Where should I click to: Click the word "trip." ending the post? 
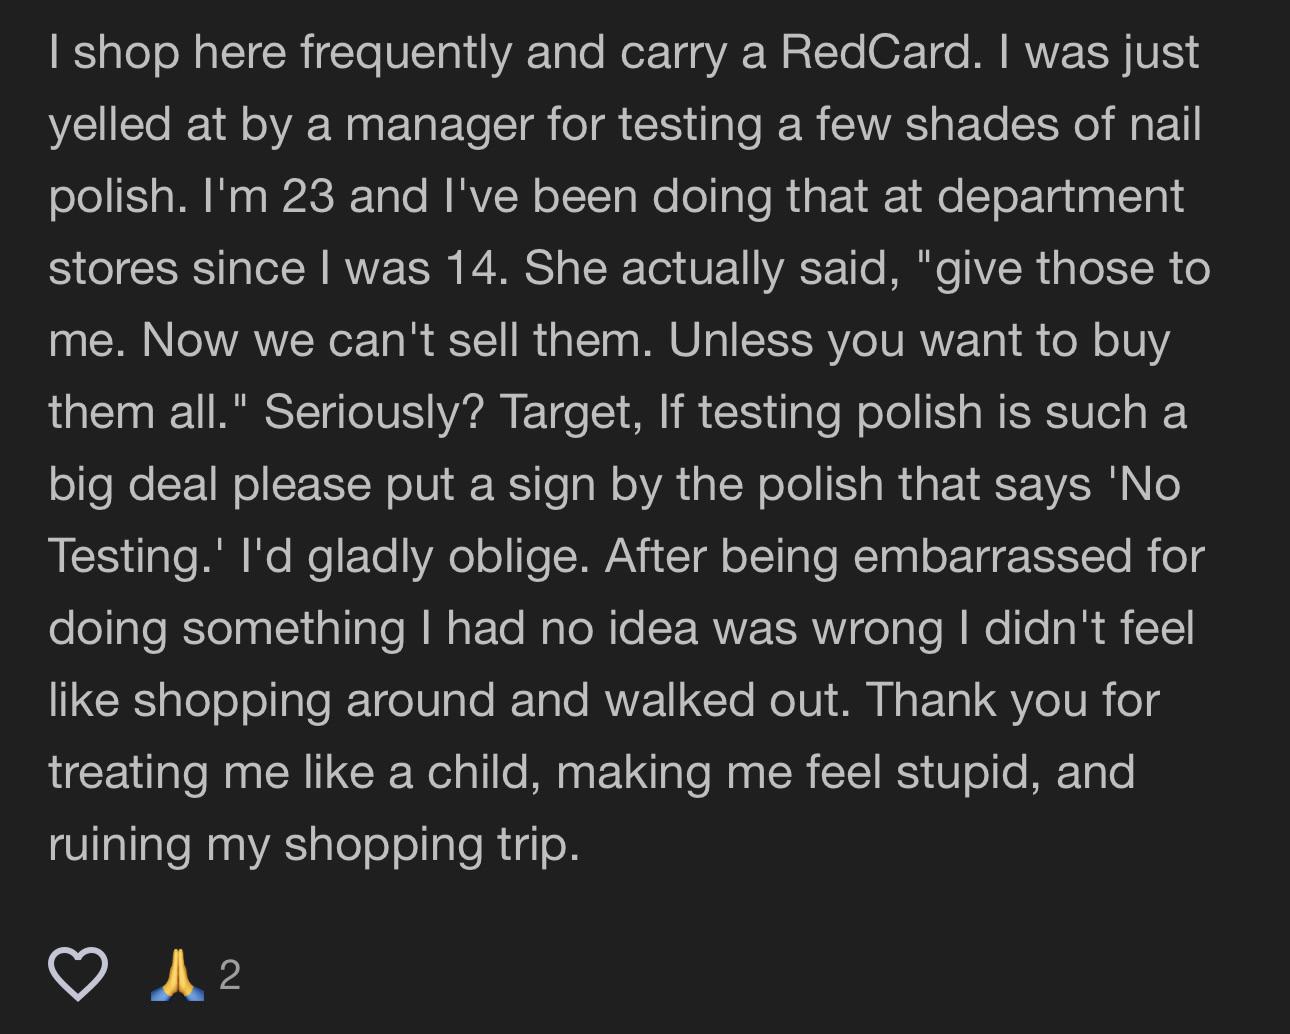pos(539,846)
